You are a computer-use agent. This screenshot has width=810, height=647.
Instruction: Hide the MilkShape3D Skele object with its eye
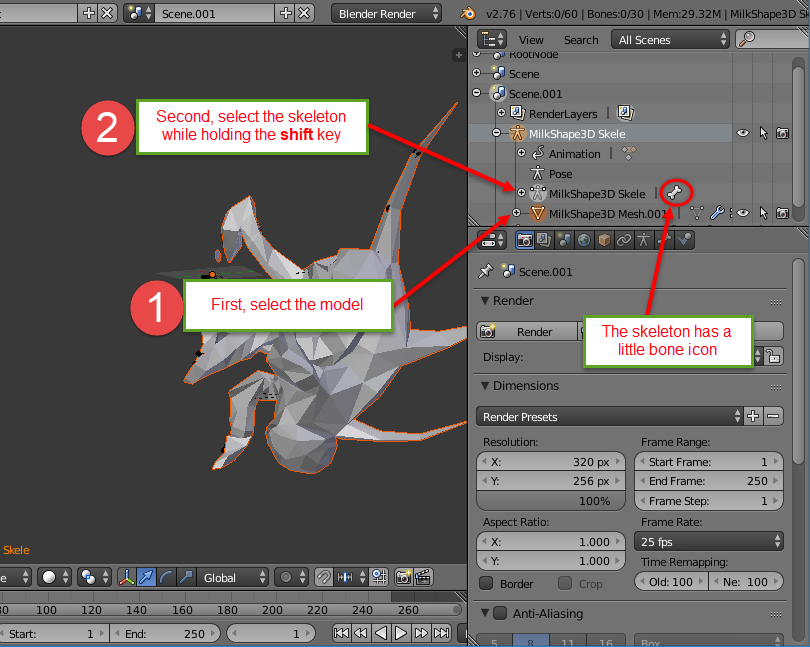click(743, 133)
